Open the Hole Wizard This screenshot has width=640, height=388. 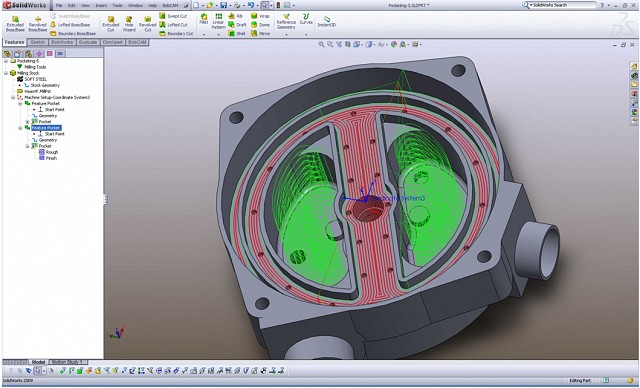(129, 24)
